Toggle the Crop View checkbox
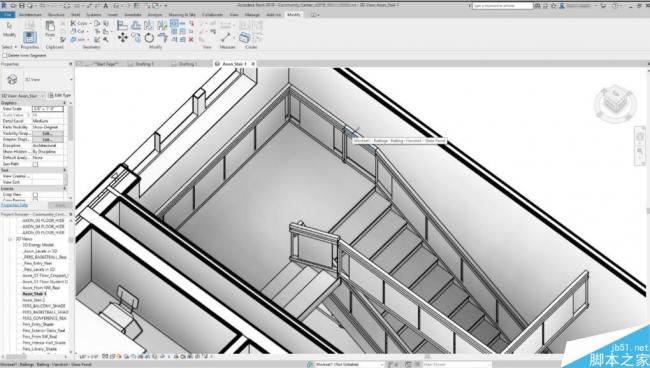Screen dimensions: 650x368 (35, 194)
